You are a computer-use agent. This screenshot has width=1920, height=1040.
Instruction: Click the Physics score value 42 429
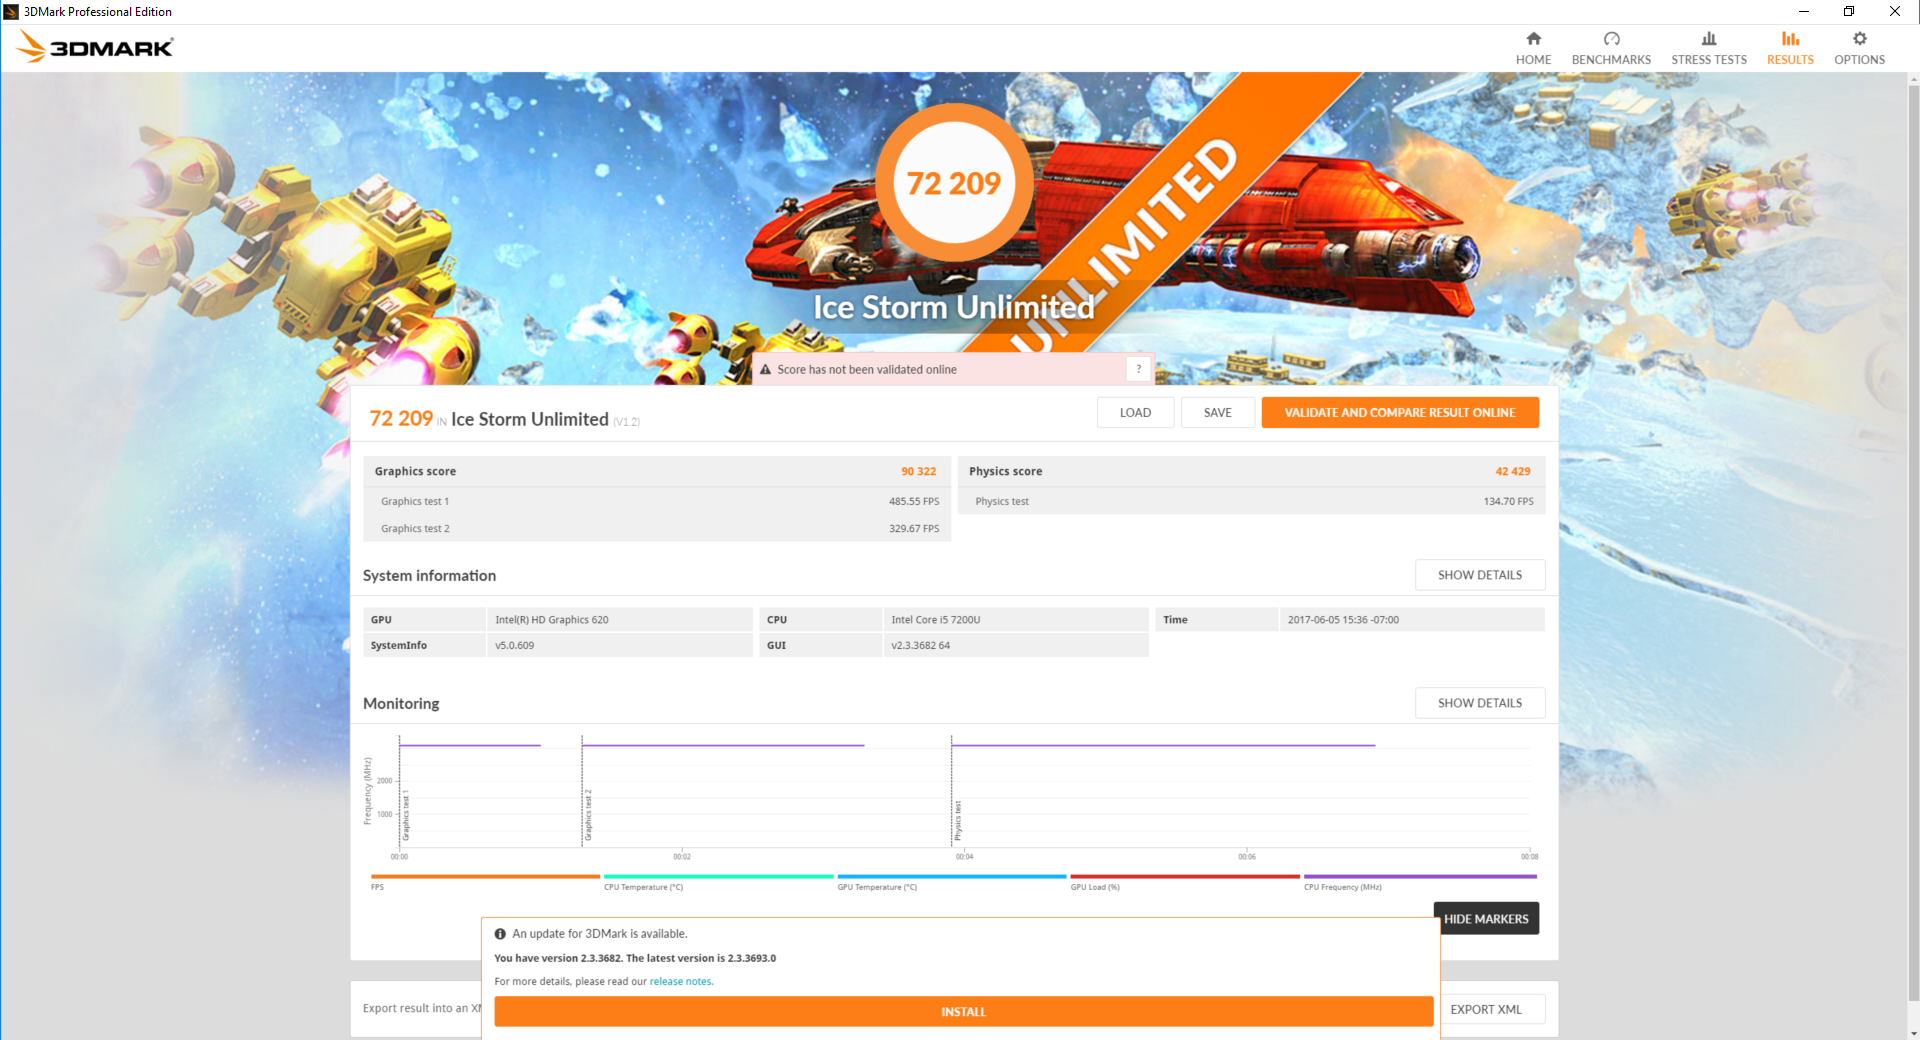pos(1512,471)
